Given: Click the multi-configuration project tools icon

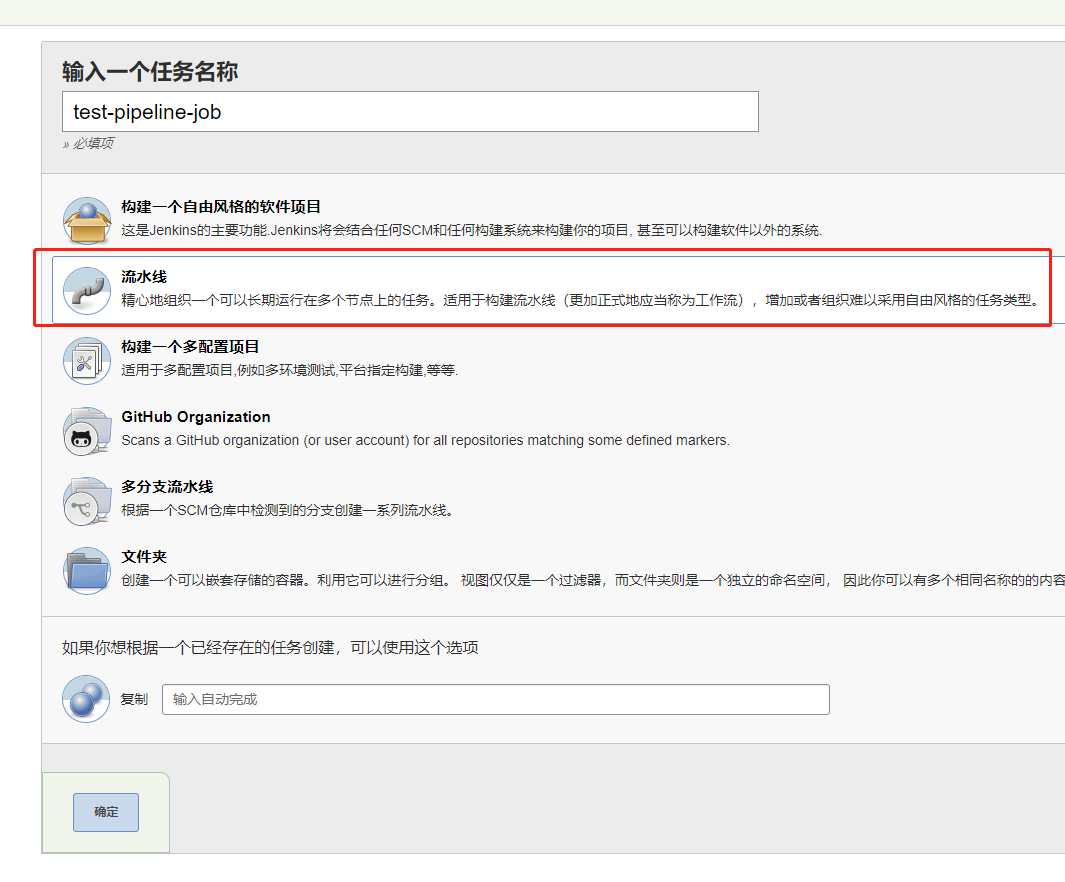Looking at the screenshot, I should [86, 360].
